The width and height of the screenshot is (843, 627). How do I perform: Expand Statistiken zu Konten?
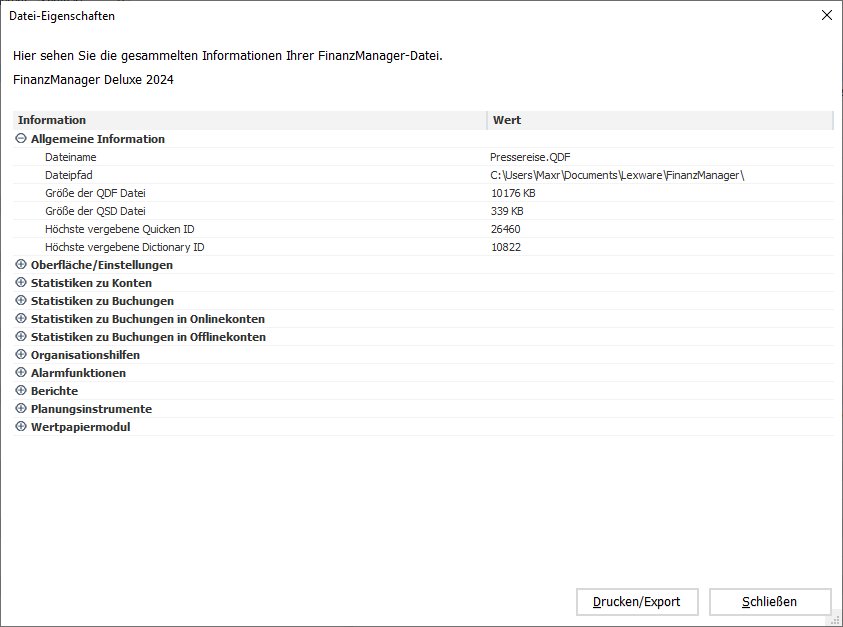[x=22, y=283]
